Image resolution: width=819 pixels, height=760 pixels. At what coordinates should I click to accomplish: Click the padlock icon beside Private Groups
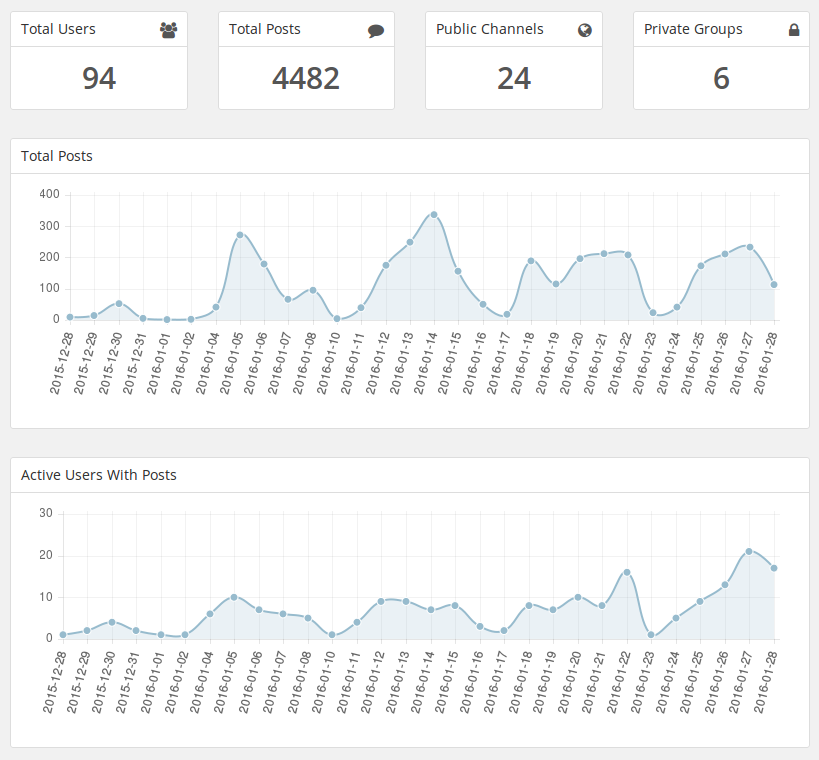(794, 30)
